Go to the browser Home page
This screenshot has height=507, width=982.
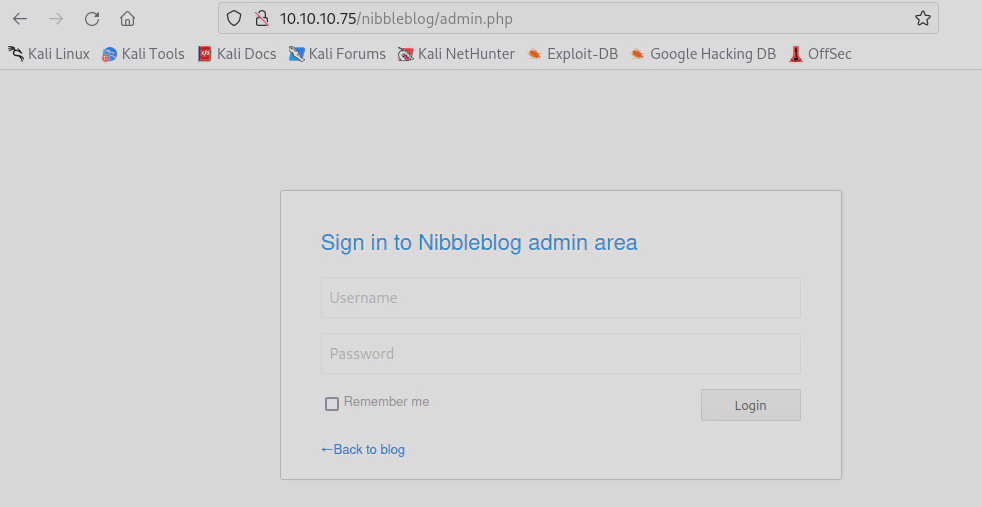(127, 18)
